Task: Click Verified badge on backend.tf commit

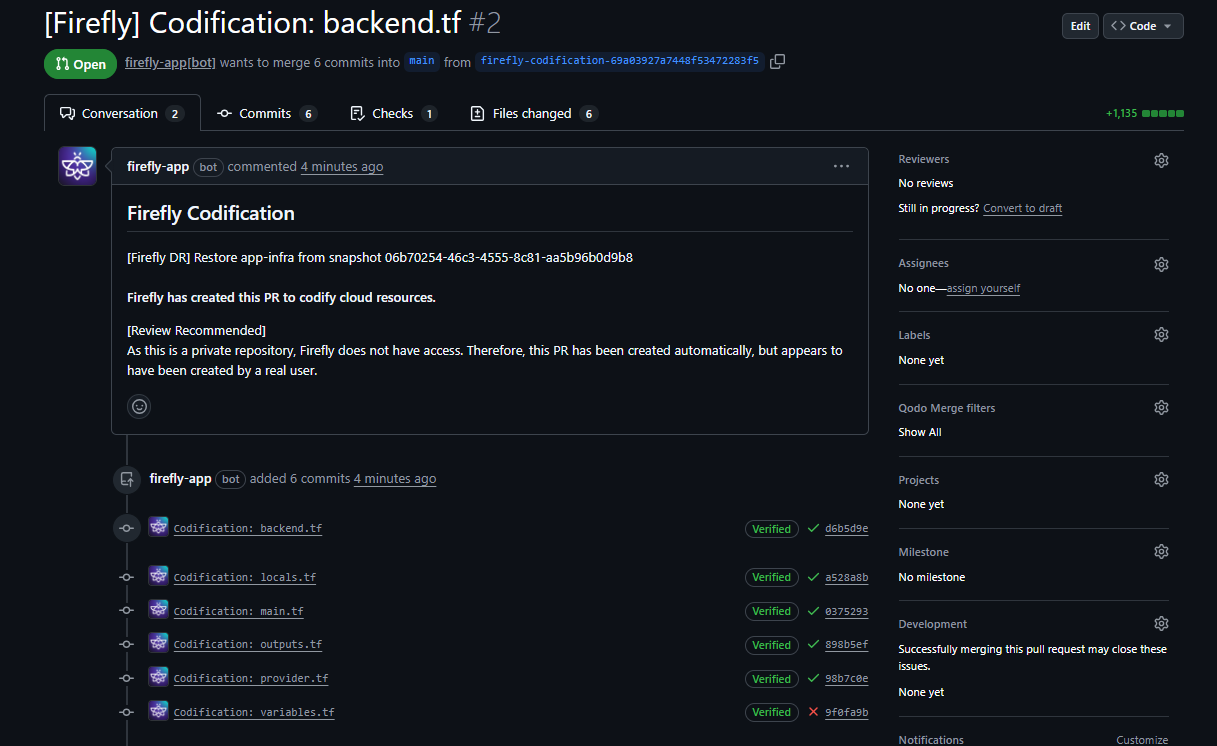Action: (x=772, y=529)
